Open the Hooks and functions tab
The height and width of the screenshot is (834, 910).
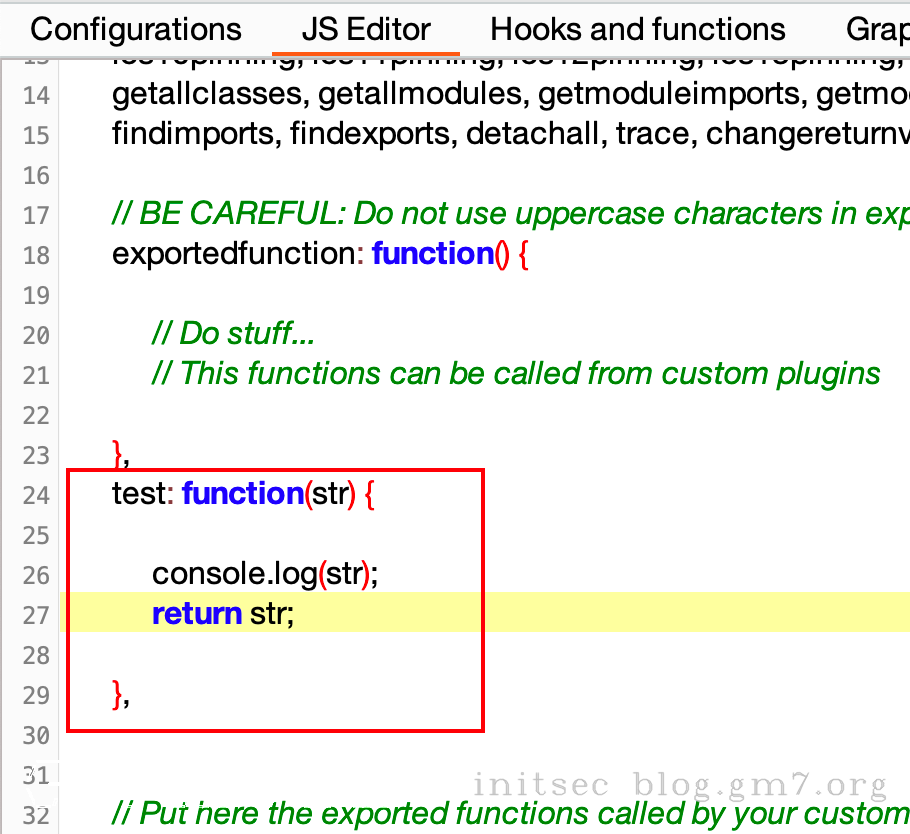[637, 29]
